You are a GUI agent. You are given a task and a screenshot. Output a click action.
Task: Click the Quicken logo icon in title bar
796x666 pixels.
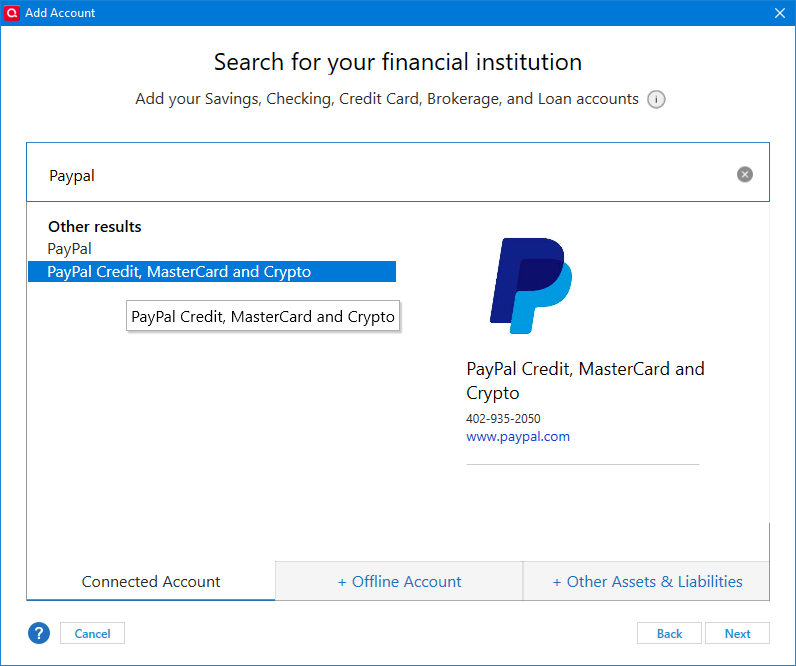[12, 13]
